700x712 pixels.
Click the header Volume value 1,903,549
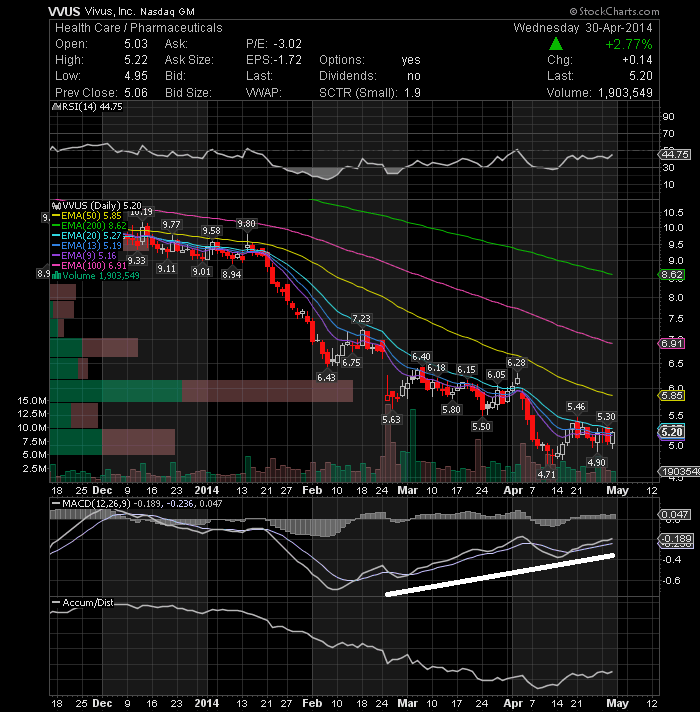(x=625, y=93)
